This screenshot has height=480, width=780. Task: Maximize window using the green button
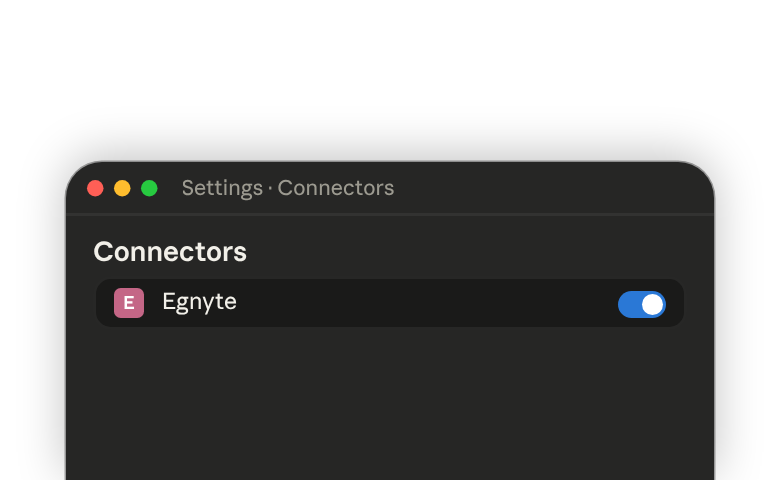pyautogui.click(x=149, y=189)
